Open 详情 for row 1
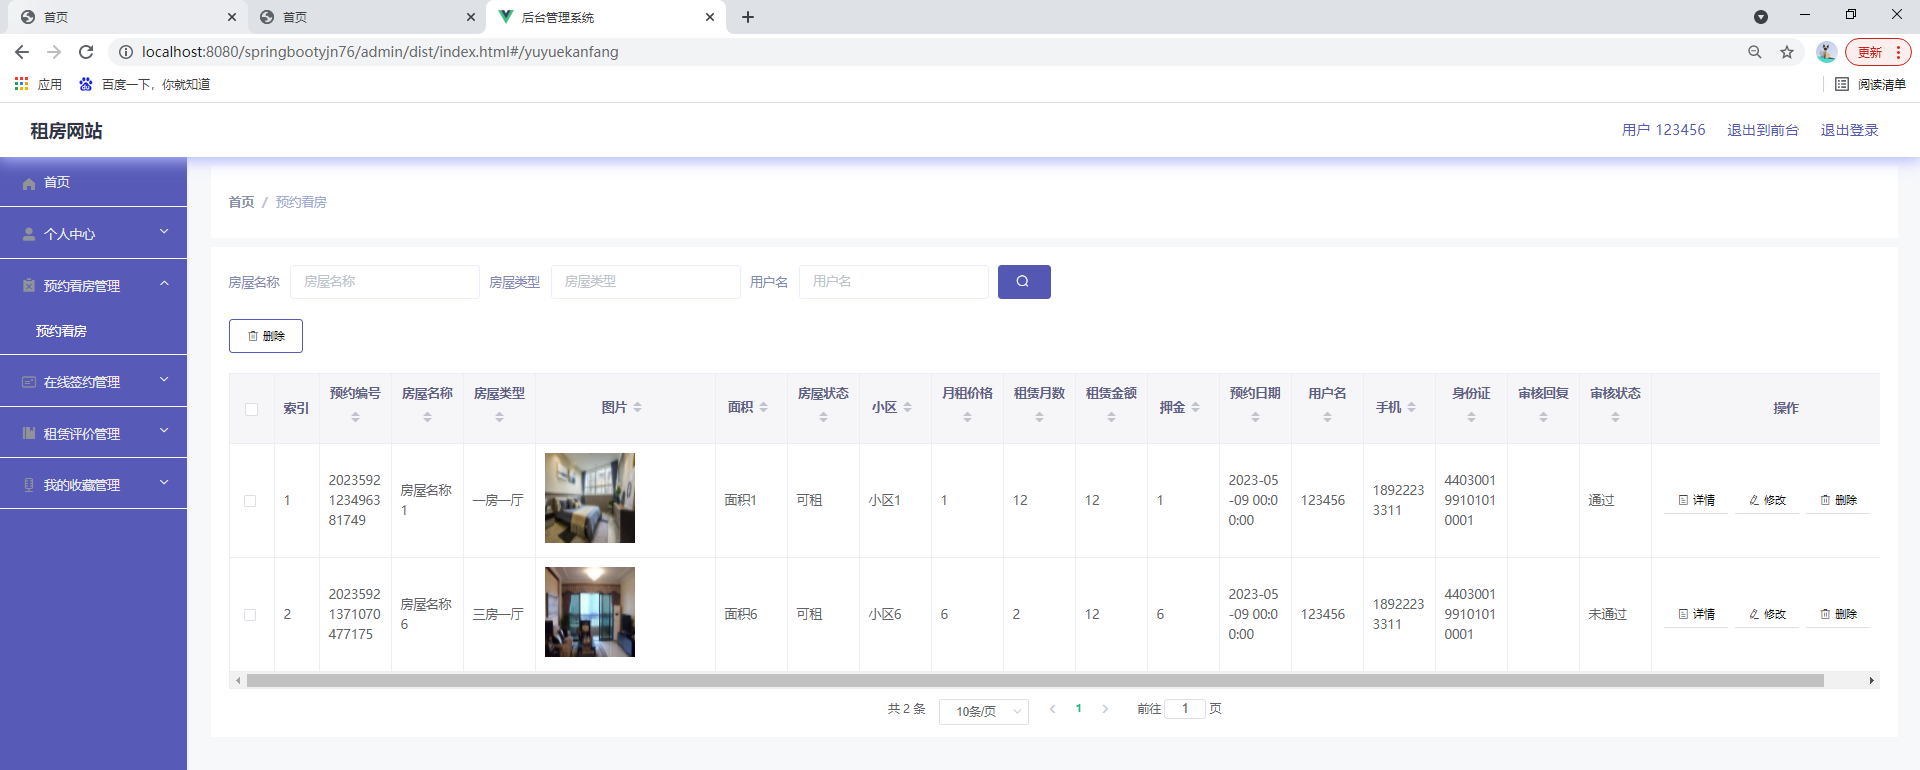The width and height of the screenshot is (1920, 770). click(x=1696, y=500)
